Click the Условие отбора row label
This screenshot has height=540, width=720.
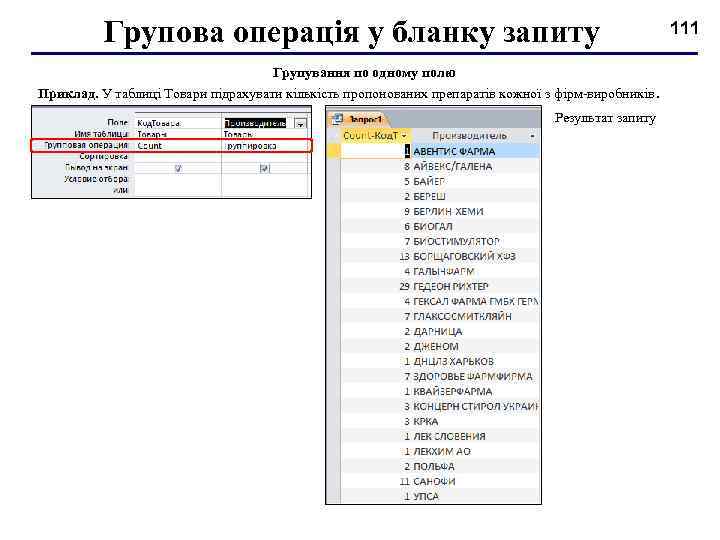[96, 179]
